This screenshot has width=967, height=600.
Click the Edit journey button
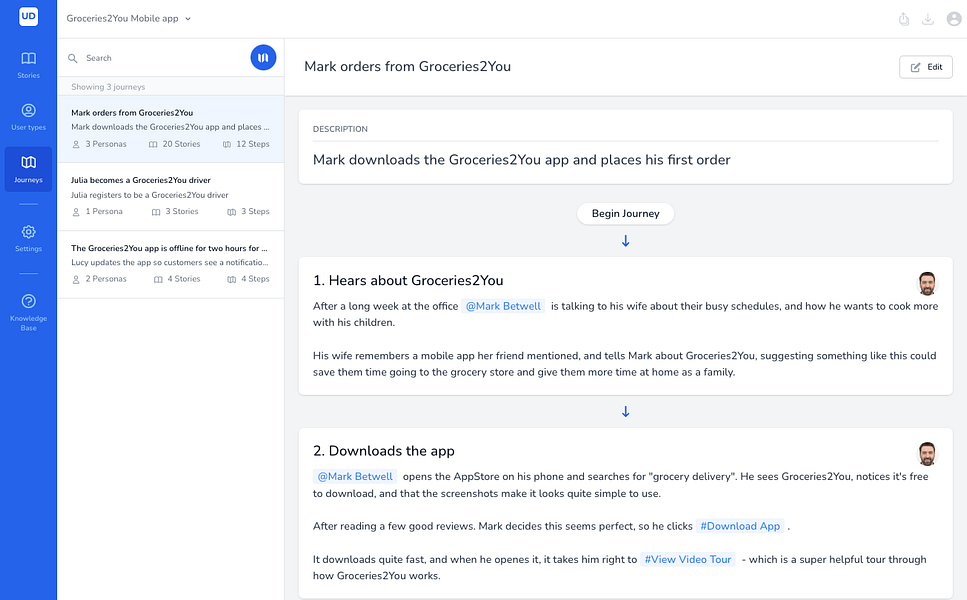tap(926, 67)
